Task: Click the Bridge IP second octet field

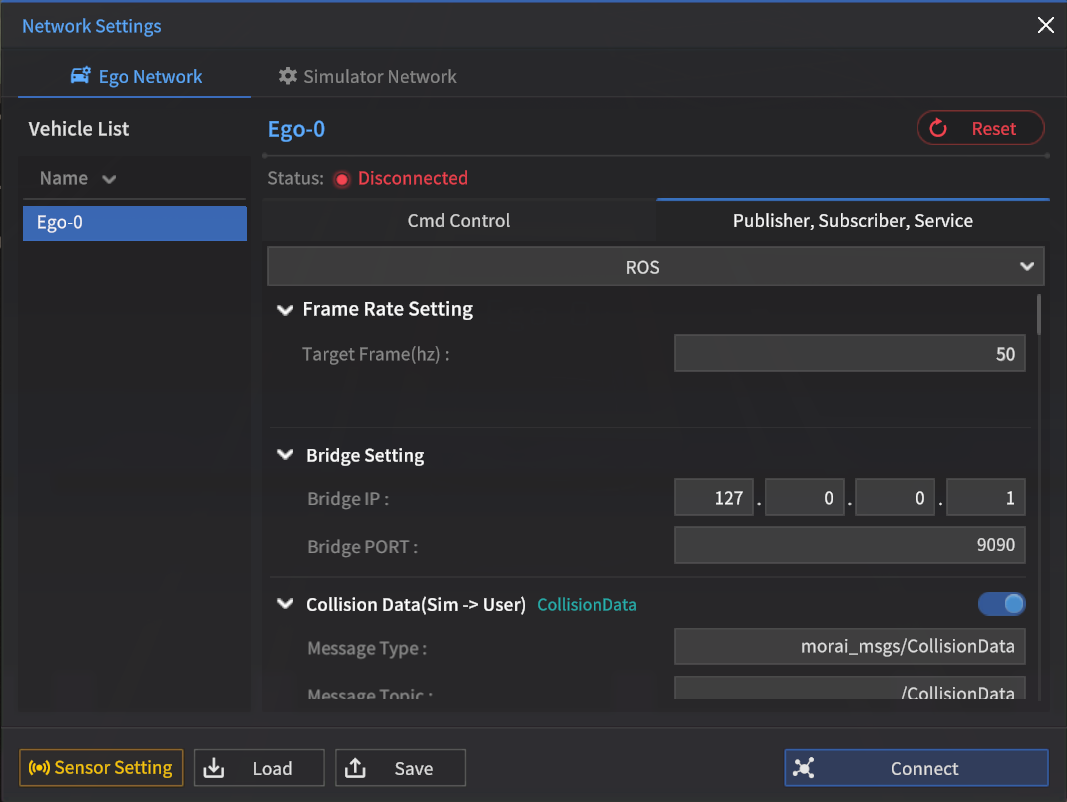Action: coord(804,497)
